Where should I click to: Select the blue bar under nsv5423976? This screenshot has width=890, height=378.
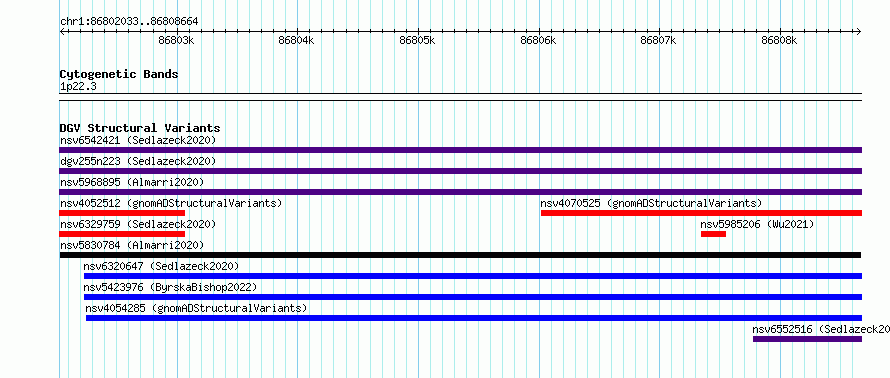tap(473, 297)
